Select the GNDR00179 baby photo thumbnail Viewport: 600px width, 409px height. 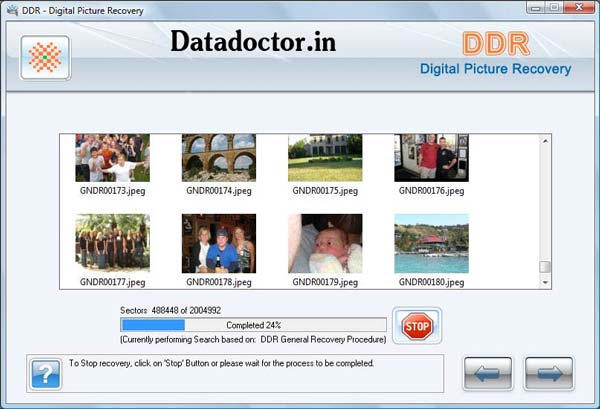click(x=325, y=243)
